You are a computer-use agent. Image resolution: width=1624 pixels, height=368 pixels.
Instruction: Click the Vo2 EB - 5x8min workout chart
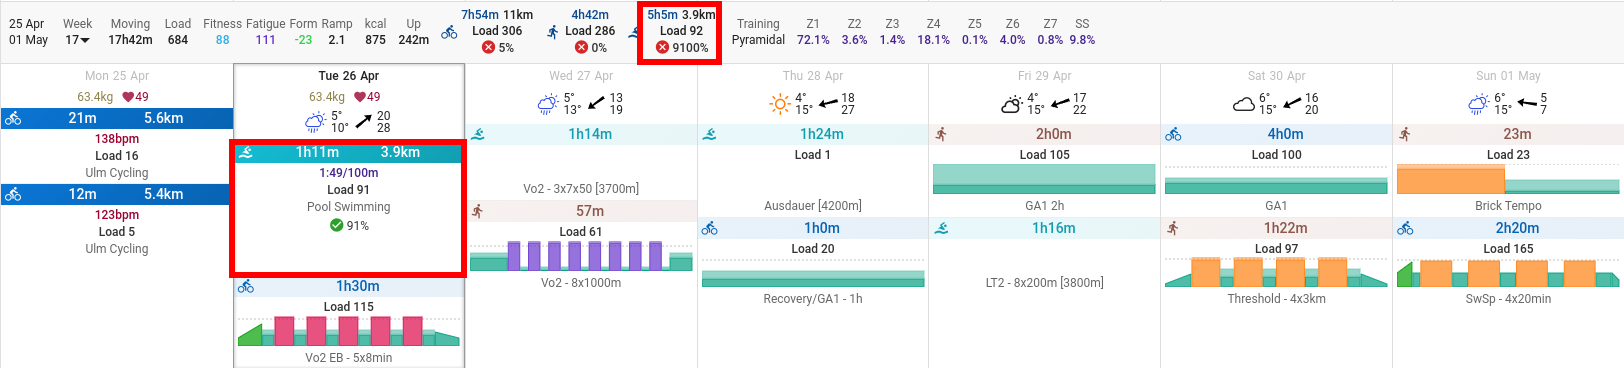point(348,331)
